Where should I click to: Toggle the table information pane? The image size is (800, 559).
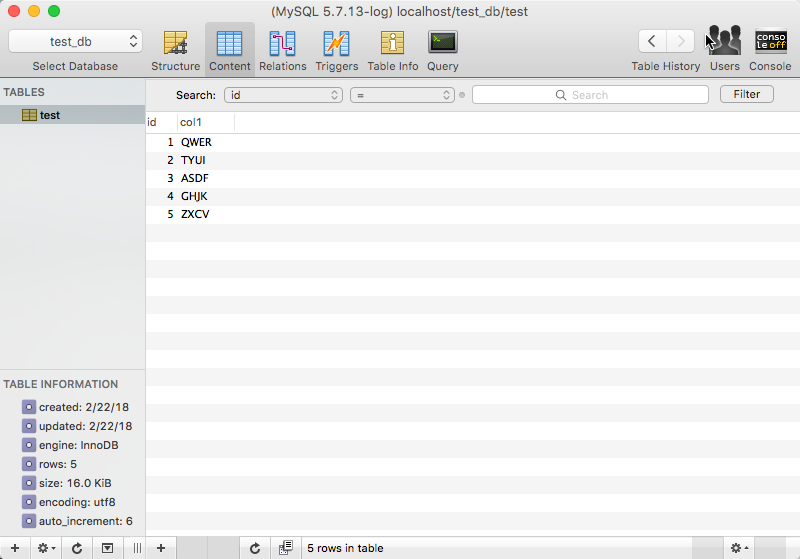[x=107, y=548]
